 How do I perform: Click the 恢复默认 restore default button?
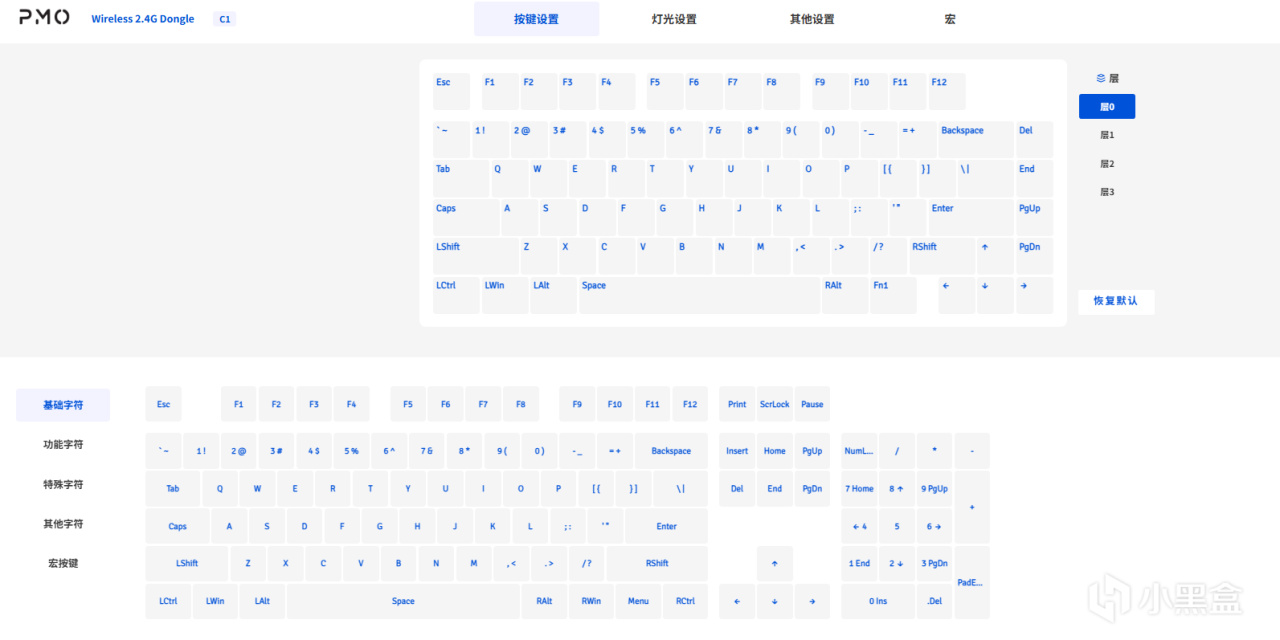click(x=1116, y=301)
